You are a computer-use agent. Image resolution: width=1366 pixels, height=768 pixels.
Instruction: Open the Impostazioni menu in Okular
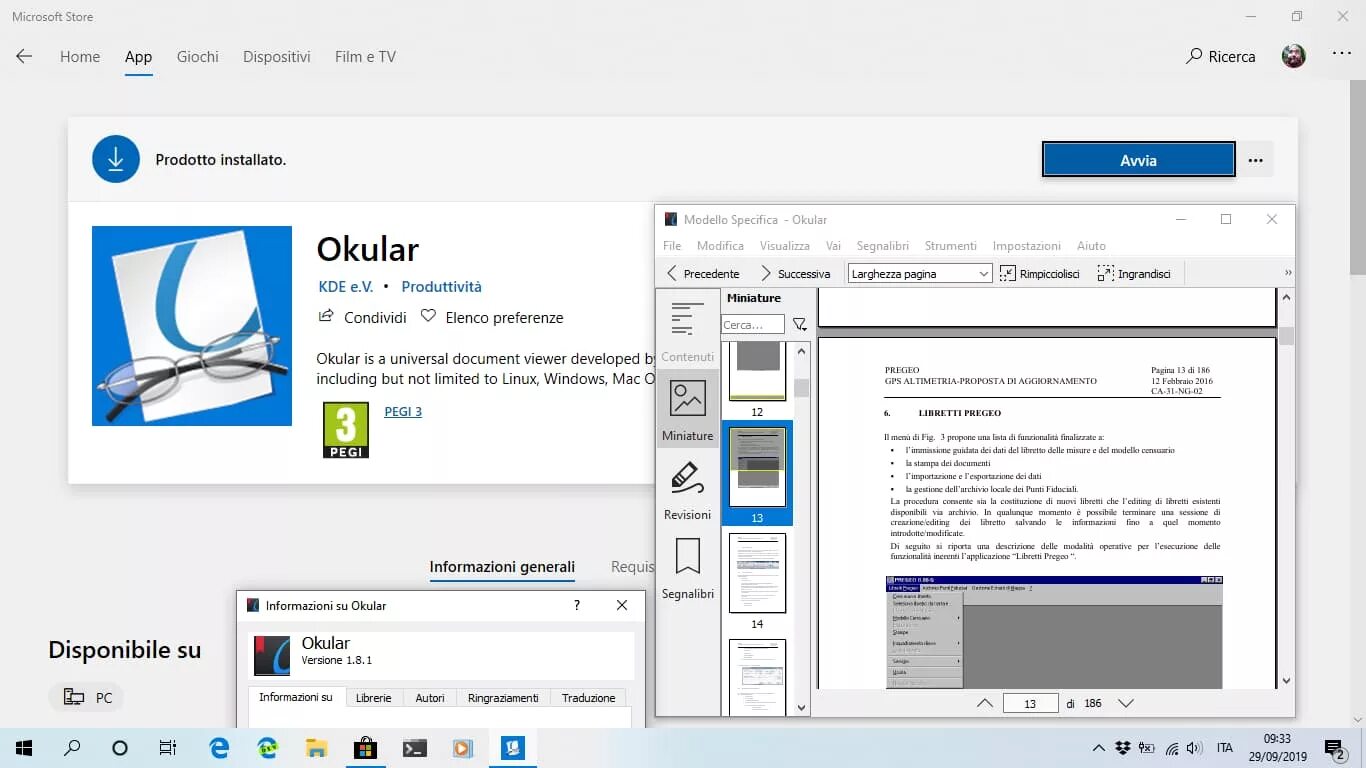[1026, 245]
